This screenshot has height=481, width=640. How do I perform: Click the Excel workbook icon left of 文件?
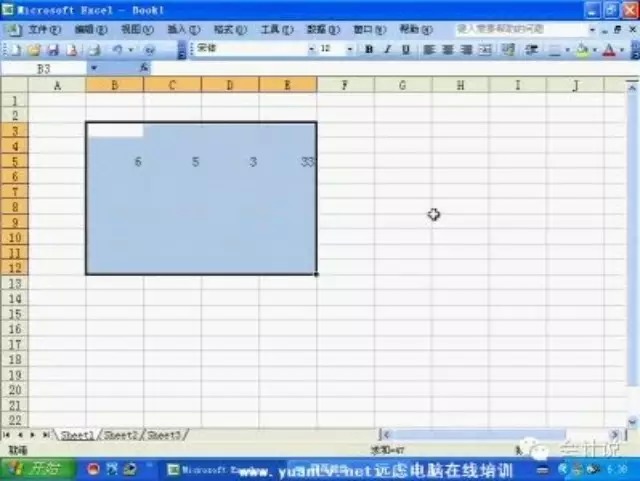point(13,29)
